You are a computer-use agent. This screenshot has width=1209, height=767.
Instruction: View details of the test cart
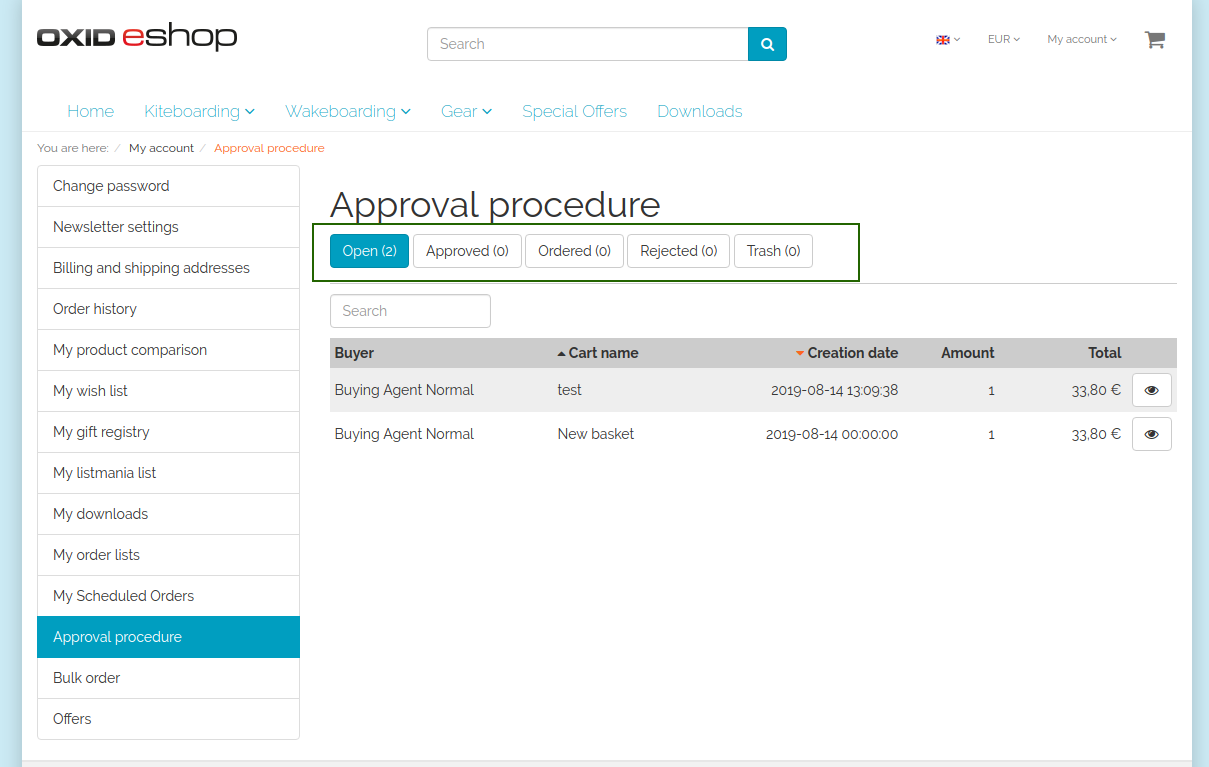coord(1151,390)
